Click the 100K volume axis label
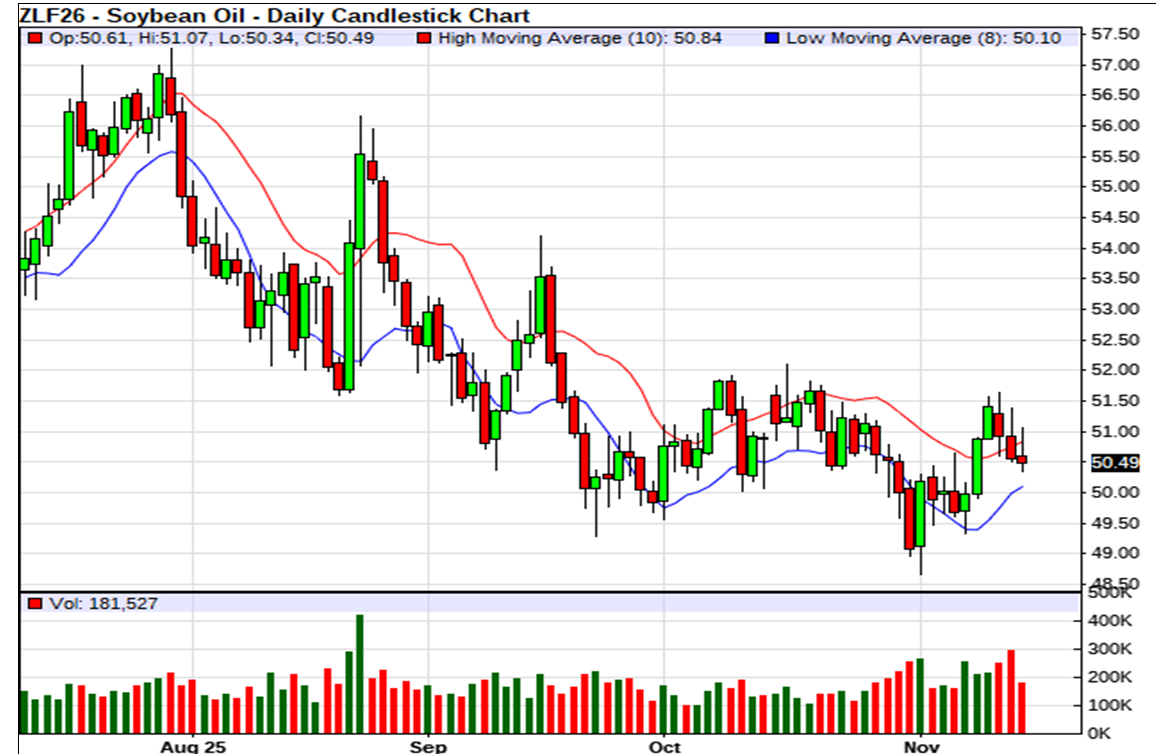 1110,706
